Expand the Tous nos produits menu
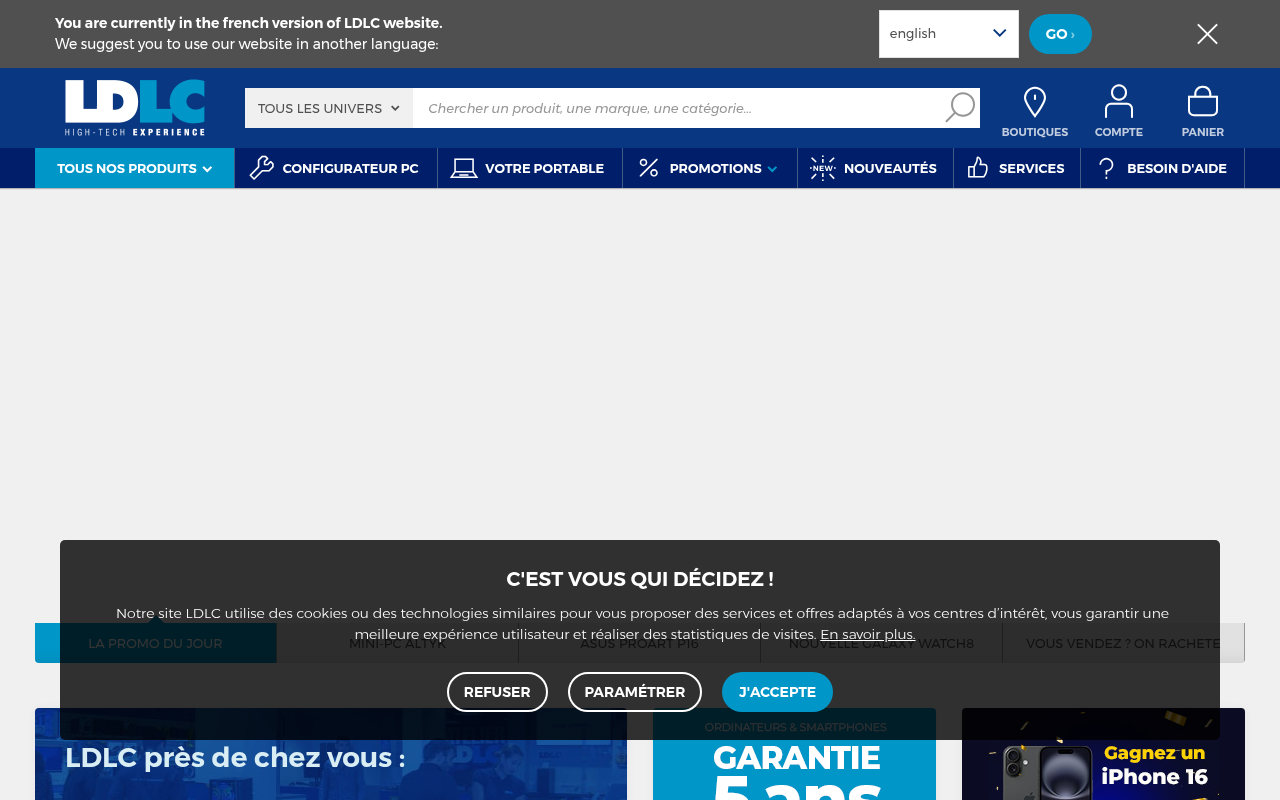1280x800 pixels. 135,168
